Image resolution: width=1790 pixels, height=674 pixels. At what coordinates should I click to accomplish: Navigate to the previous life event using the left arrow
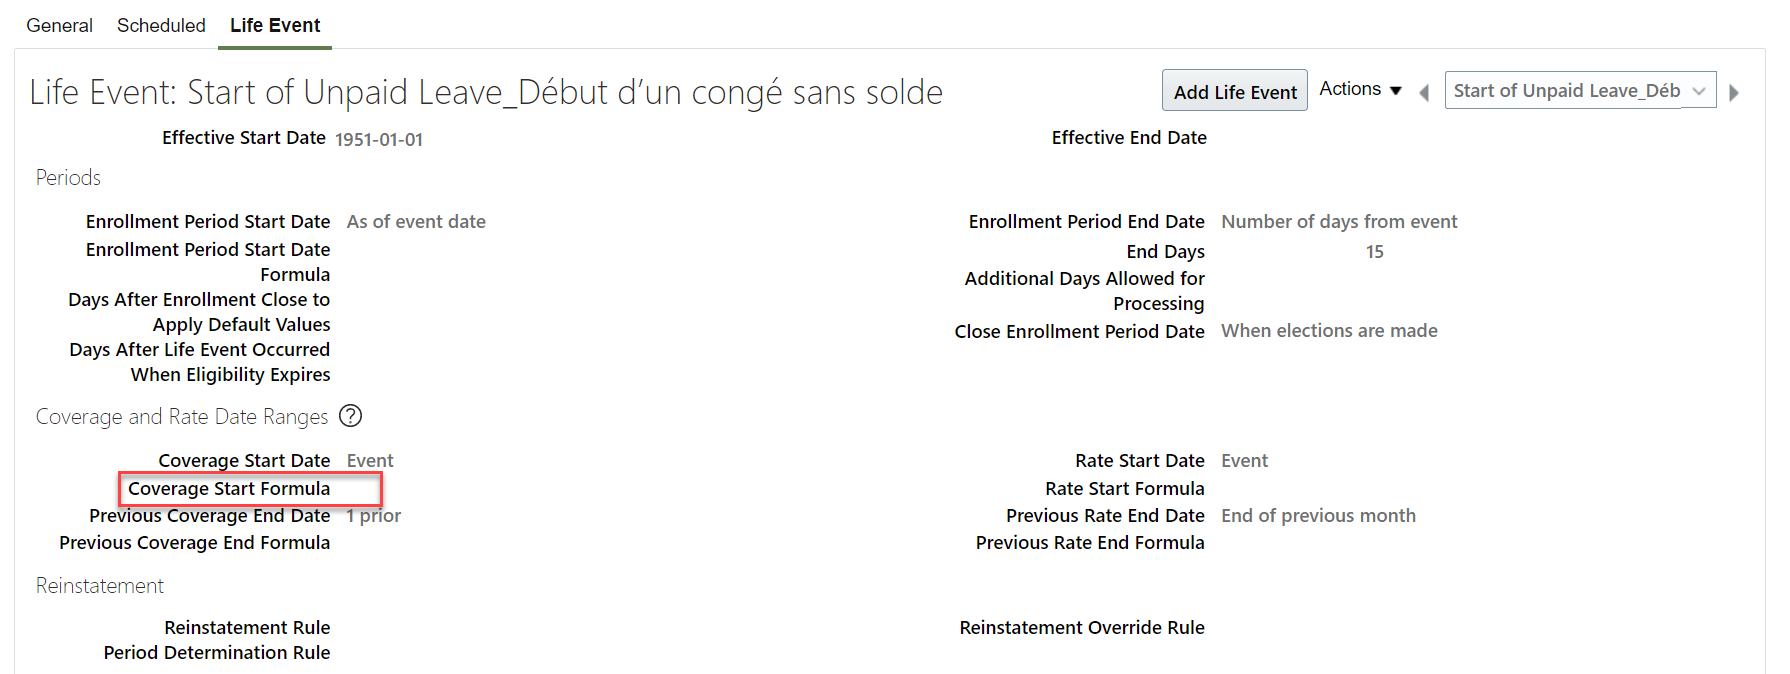coord(1423,91)
